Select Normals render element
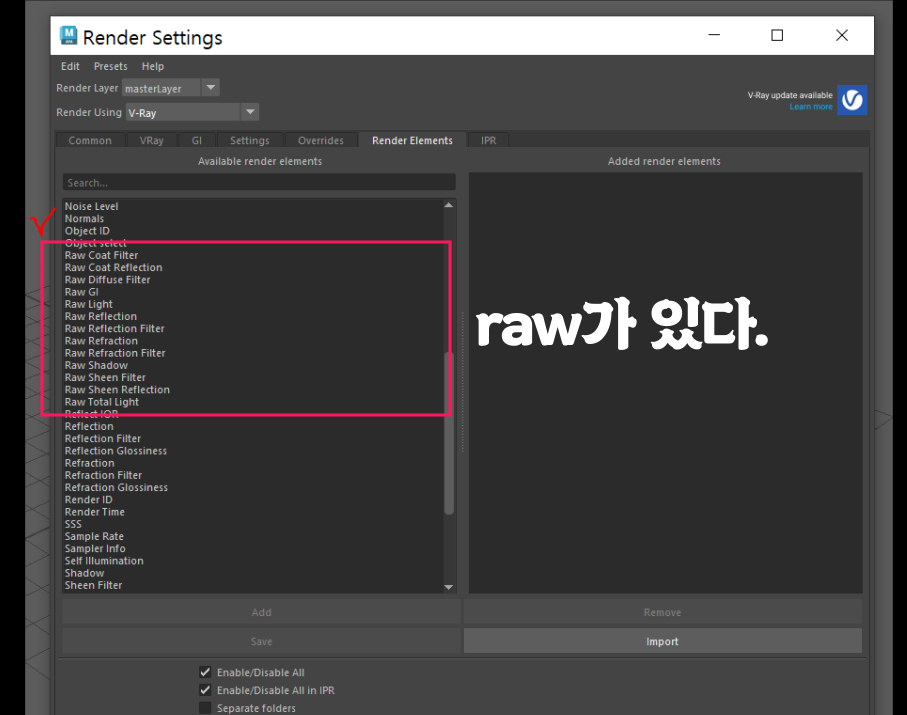Viewport: 907px width, 715px height. [84, 219]
